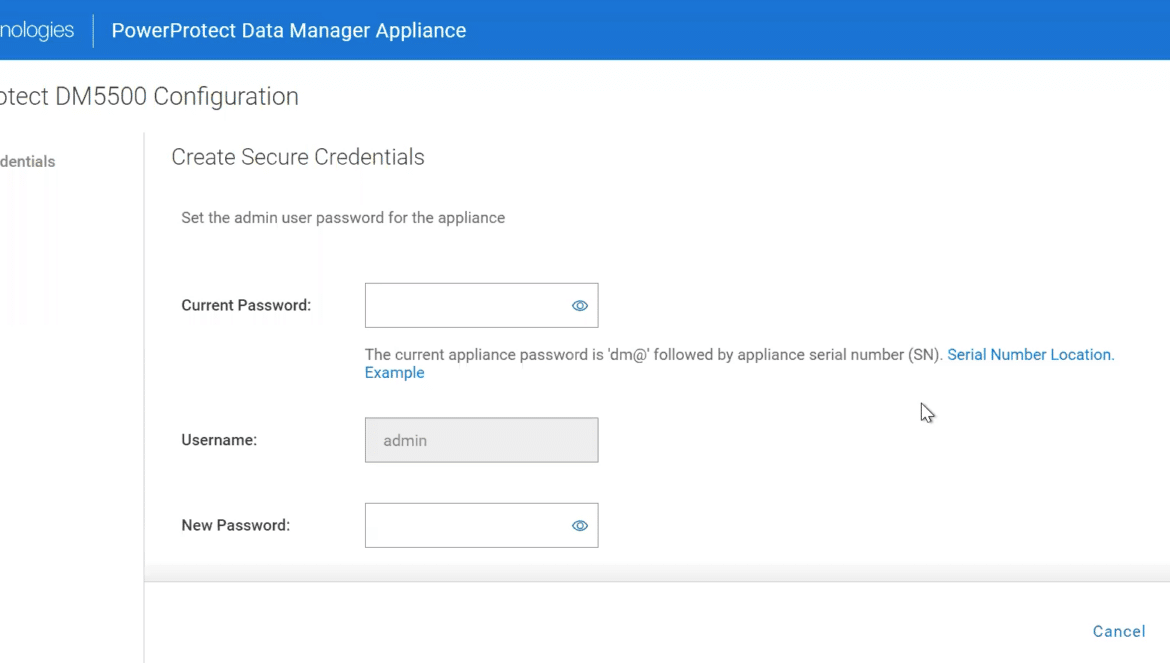
Task: Click the DM5500 Configuration heading
Action: pyautogui.click(x=149, y=96)
